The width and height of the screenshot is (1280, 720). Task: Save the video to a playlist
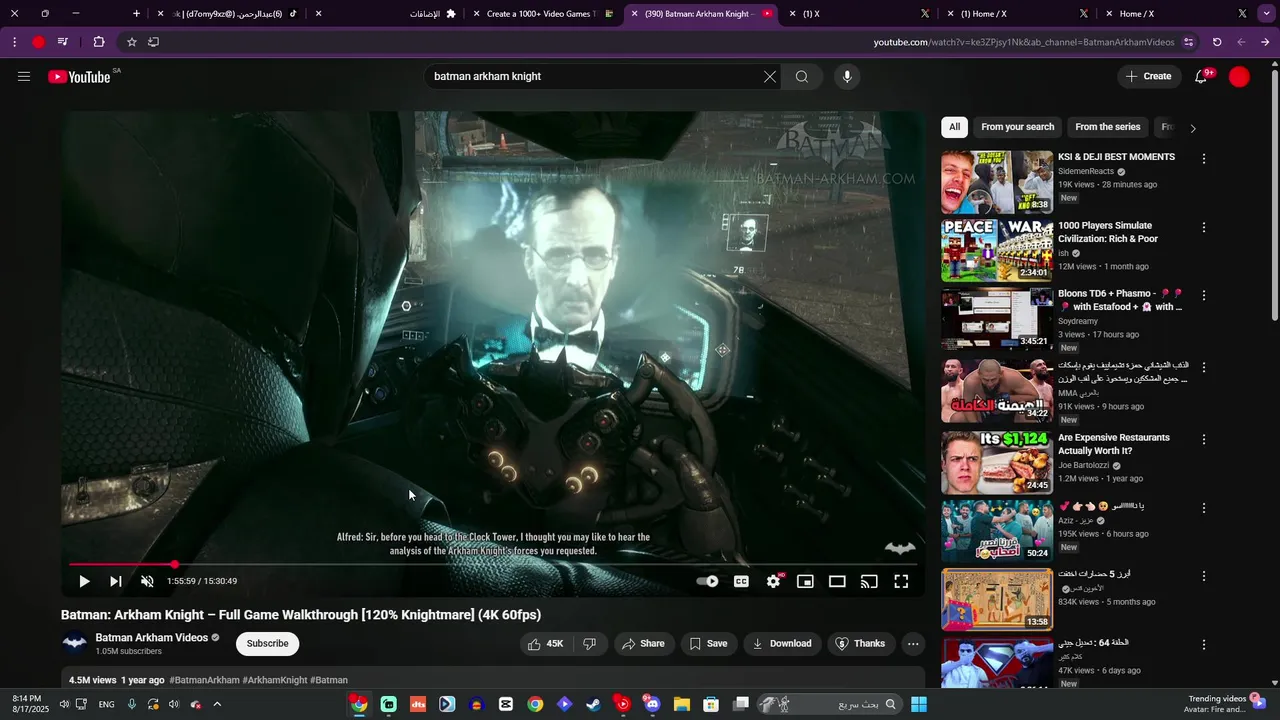pos(708,644)
